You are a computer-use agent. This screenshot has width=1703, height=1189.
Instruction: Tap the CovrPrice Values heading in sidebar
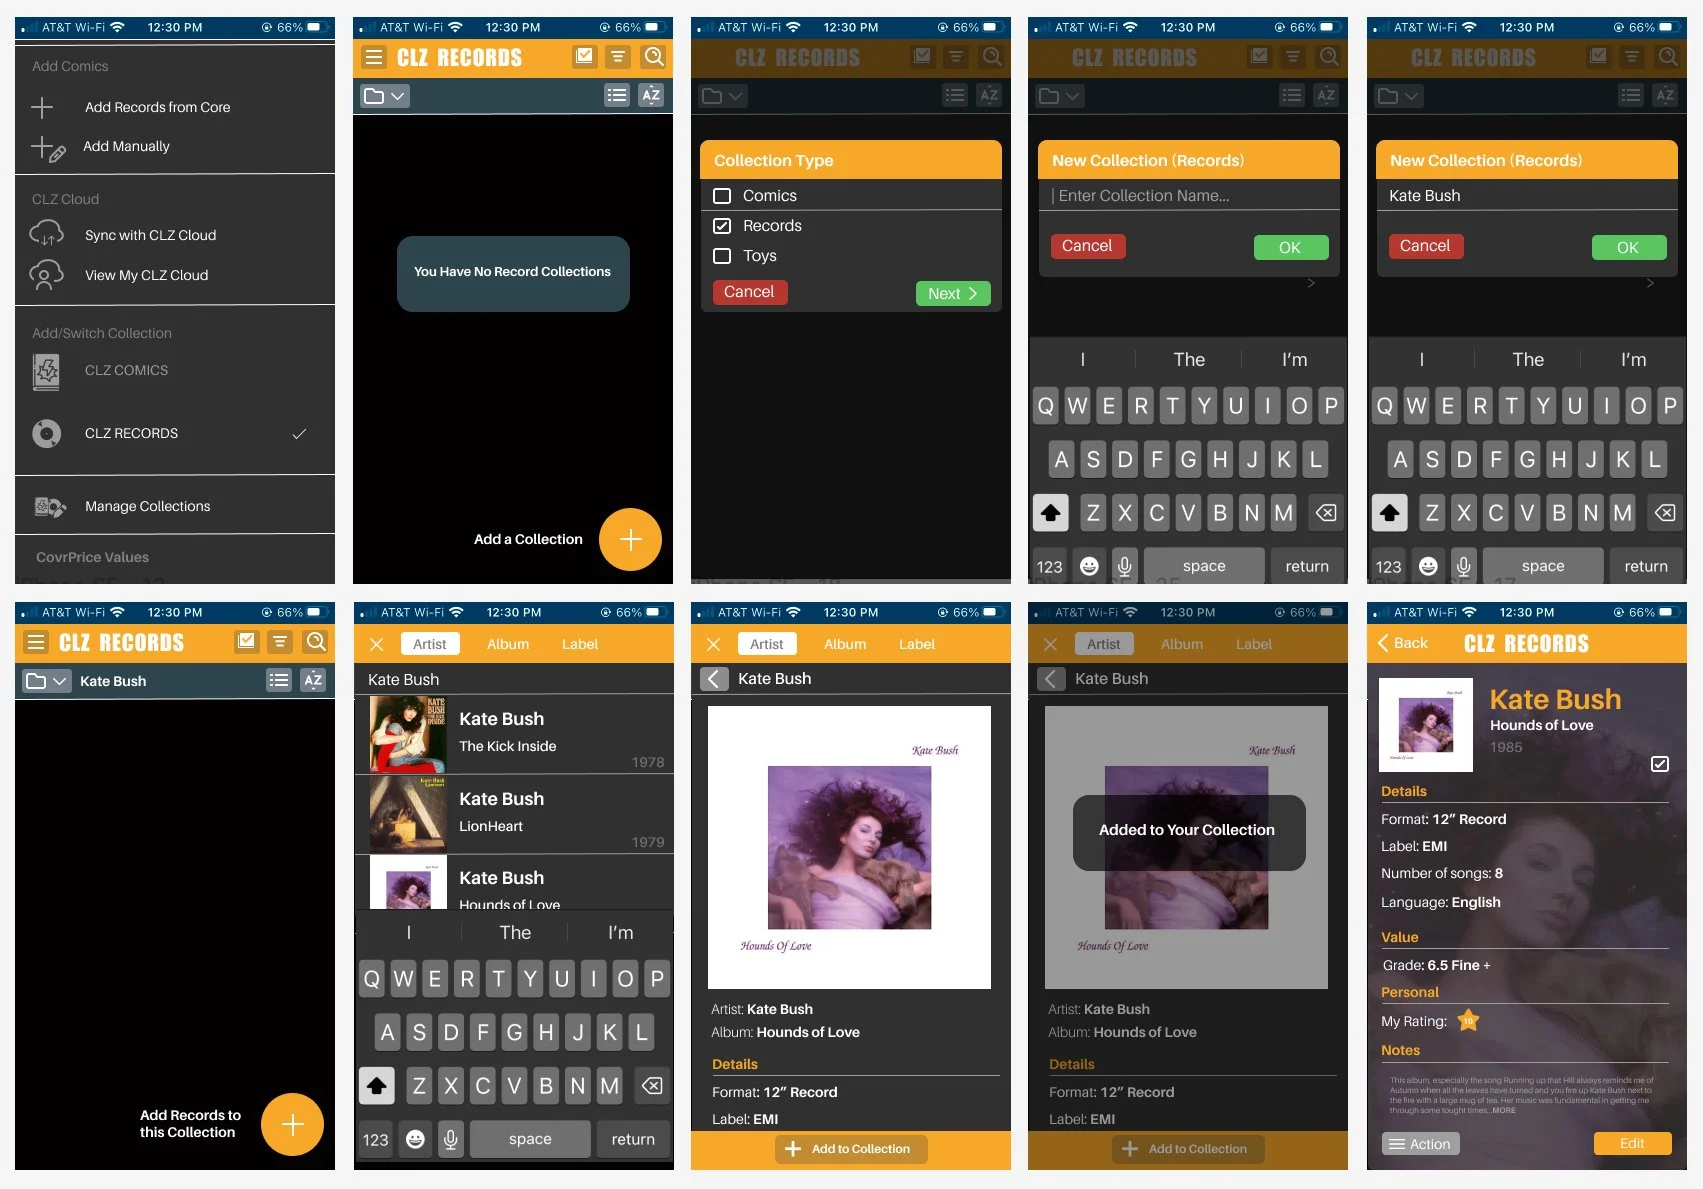coord(92,558)
